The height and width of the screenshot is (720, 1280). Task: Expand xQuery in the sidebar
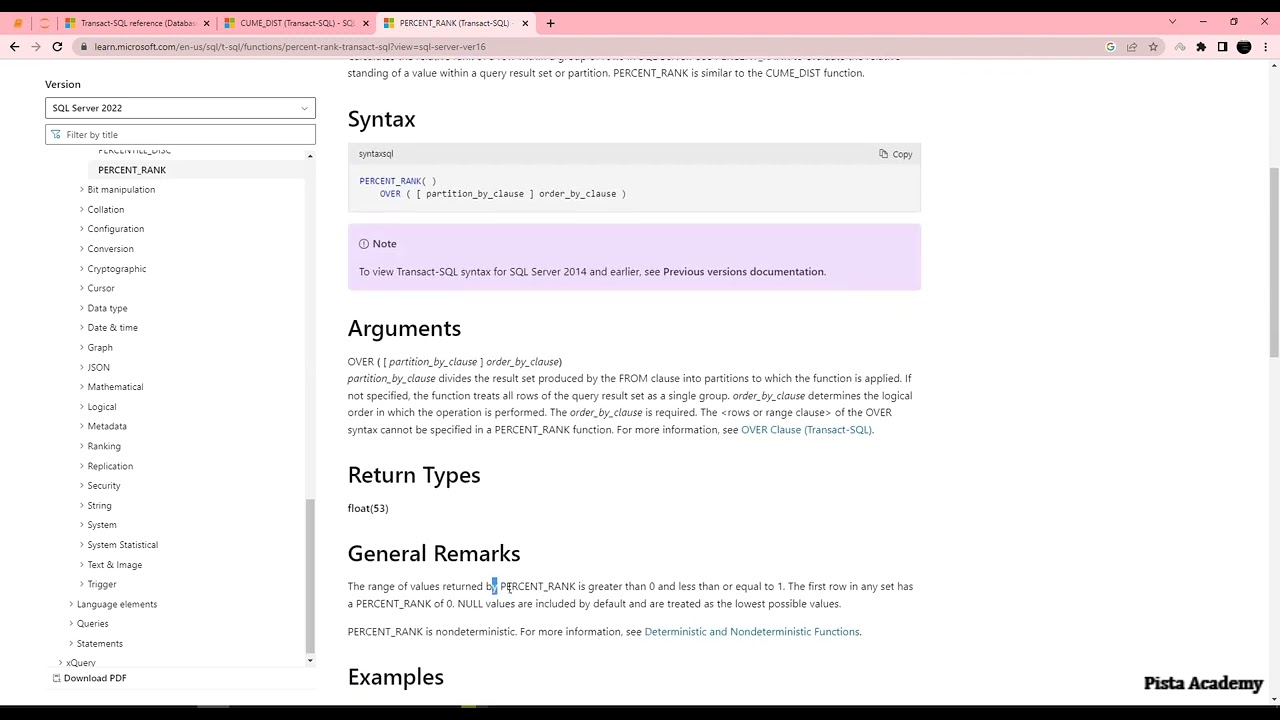61,663
